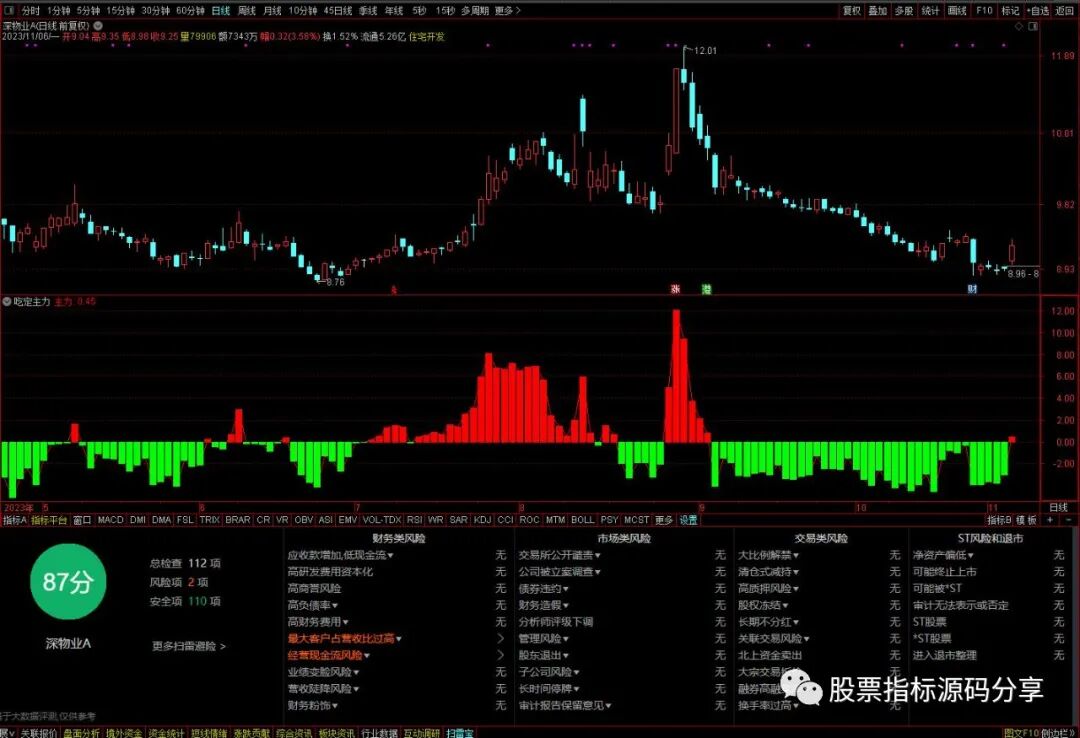The width and height of the screenshot is (1080, 738).
Task: Open the 更多 periods dropdown
Action: click(x=508, y=10)
